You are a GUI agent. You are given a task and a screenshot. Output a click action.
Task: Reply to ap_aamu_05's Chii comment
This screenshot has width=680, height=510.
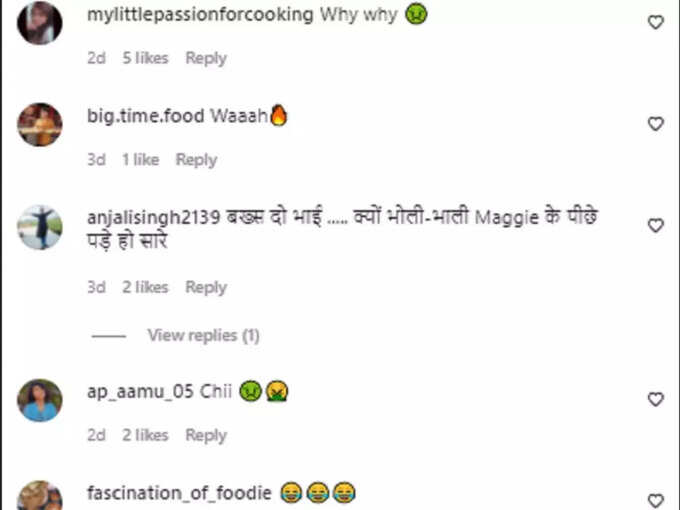(206, 435)
